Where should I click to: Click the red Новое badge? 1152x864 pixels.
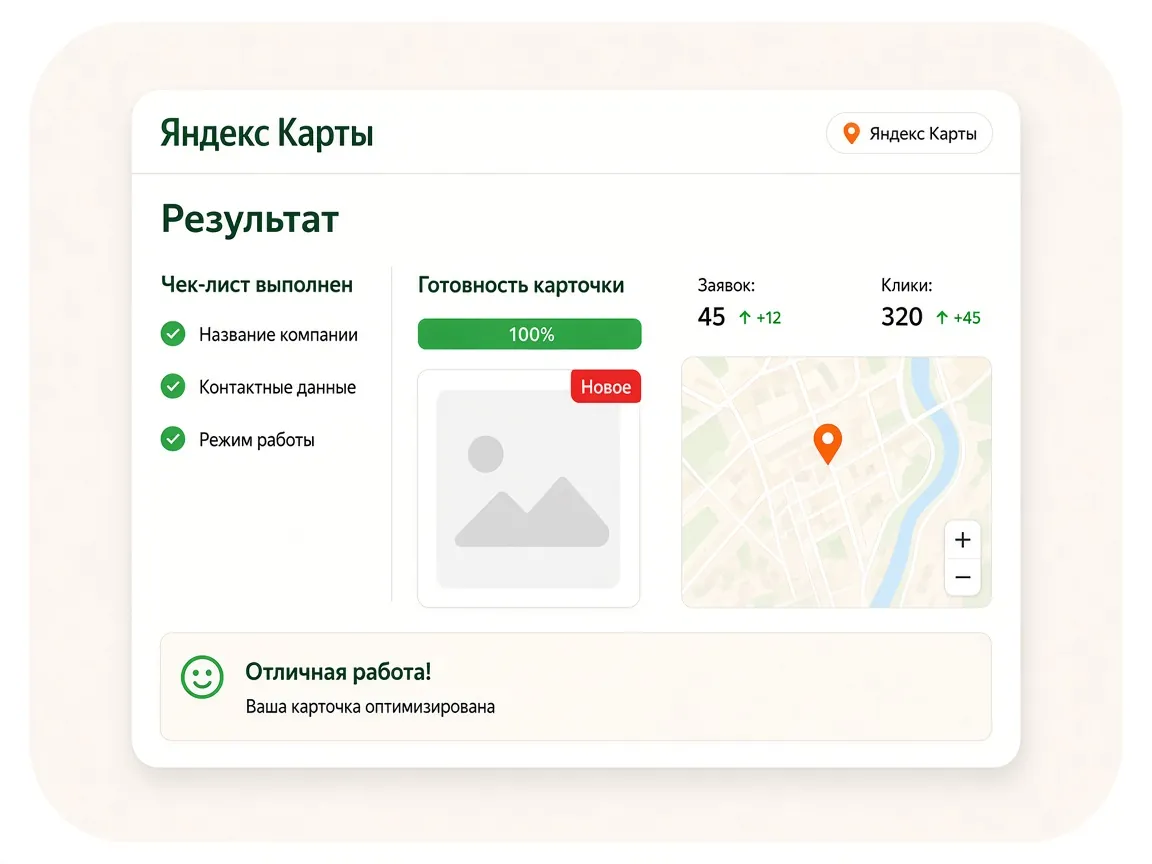click(x=606, y=386)
